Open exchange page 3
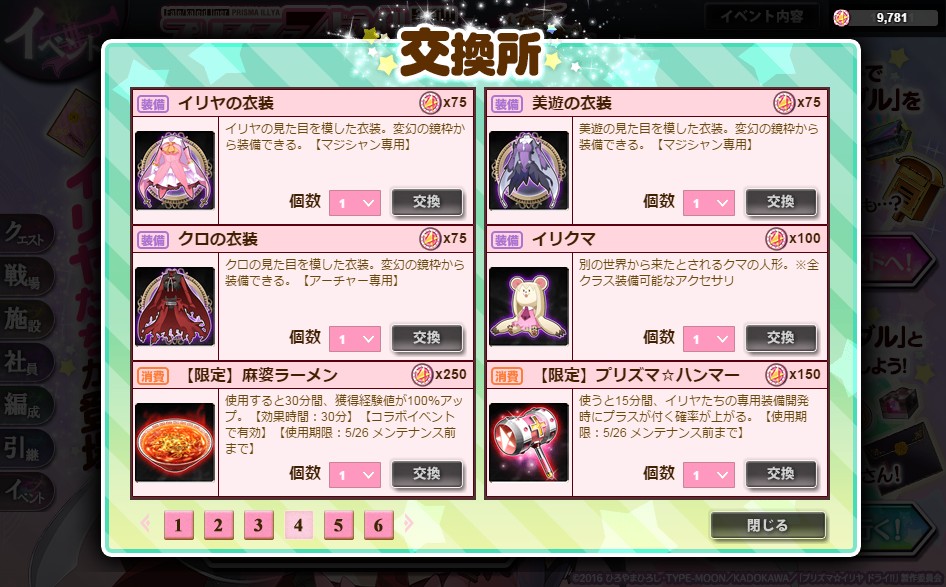946x587 pixels. coord(259,525)
